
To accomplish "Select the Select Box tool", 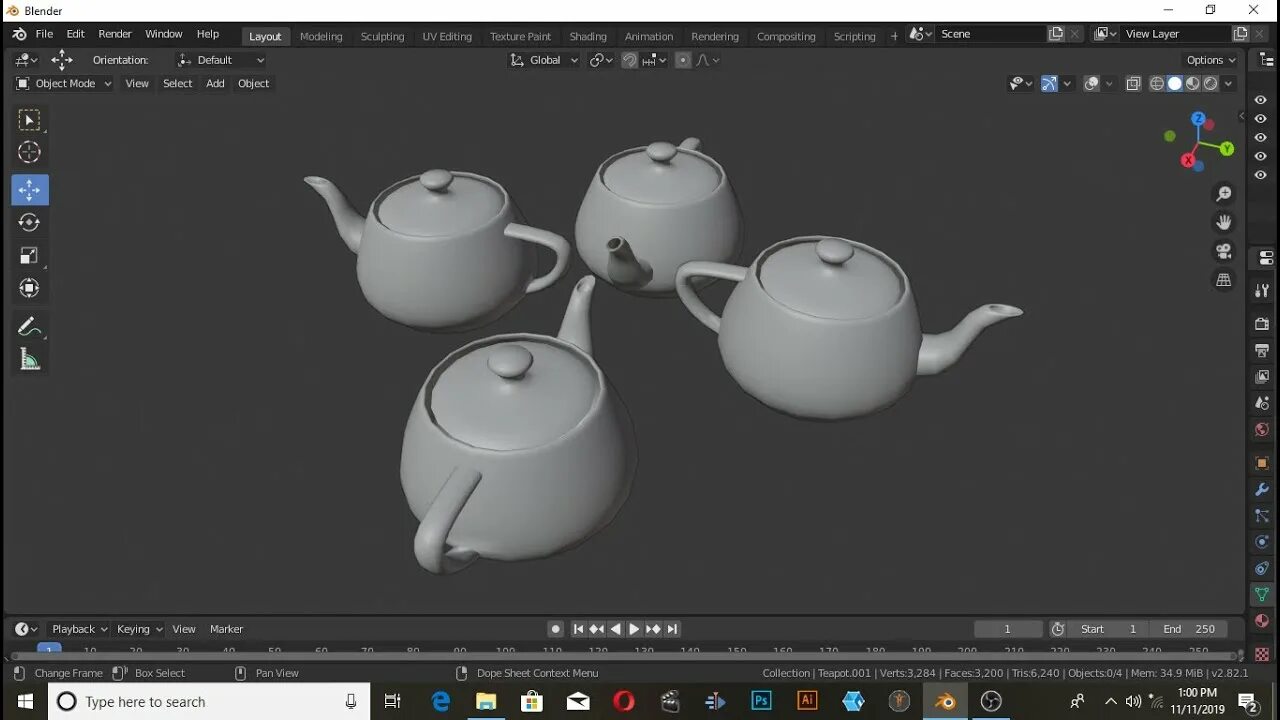I will click(30, 120).
